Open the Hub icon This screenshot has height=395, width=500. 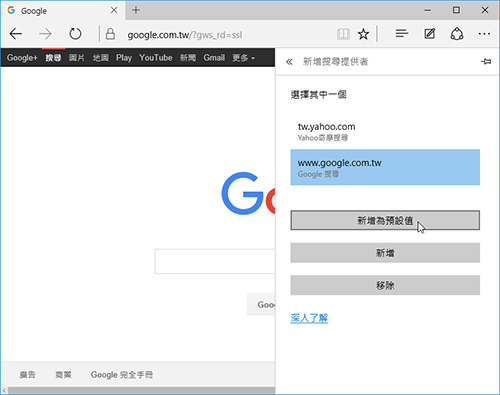click(x=402, y=34)
